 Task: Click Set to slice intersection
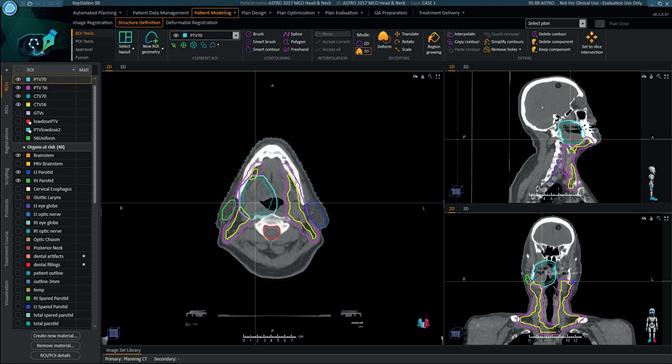pyautogui.click(x=591, y=42)
